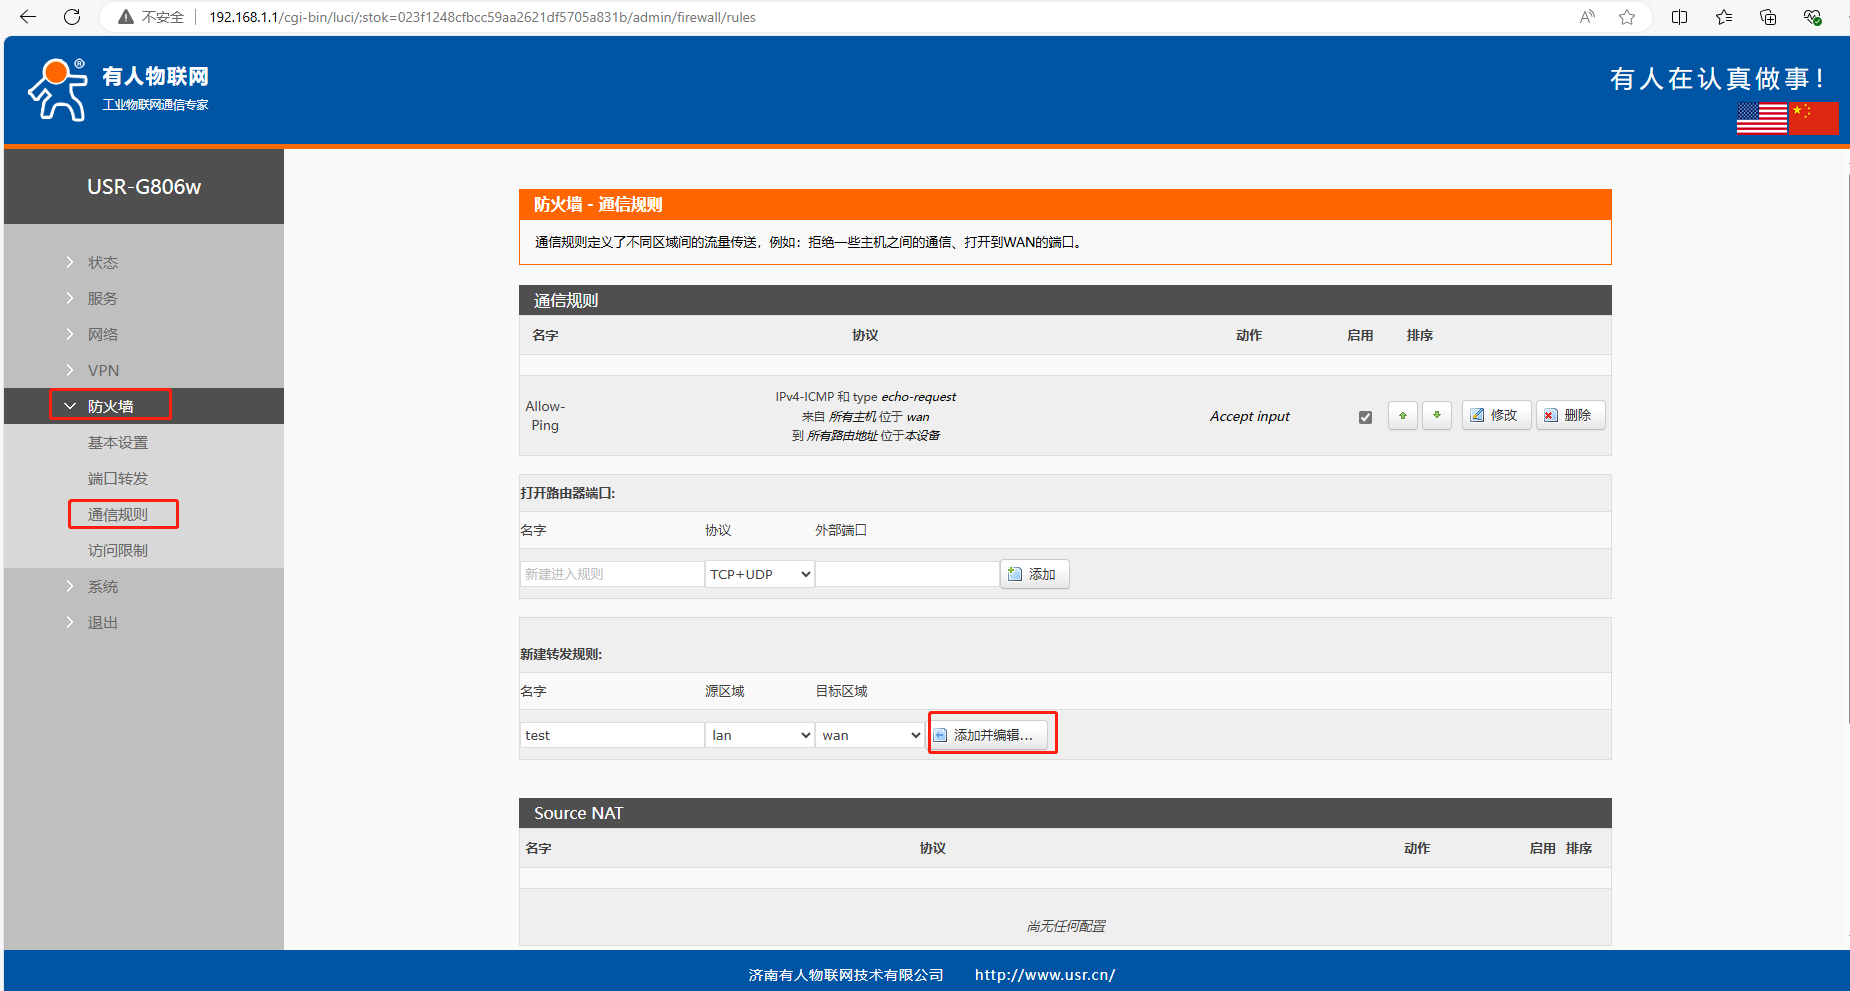Click the browser back arrow
Screen dimensions: 1850x991
click(x=28, y=17)
